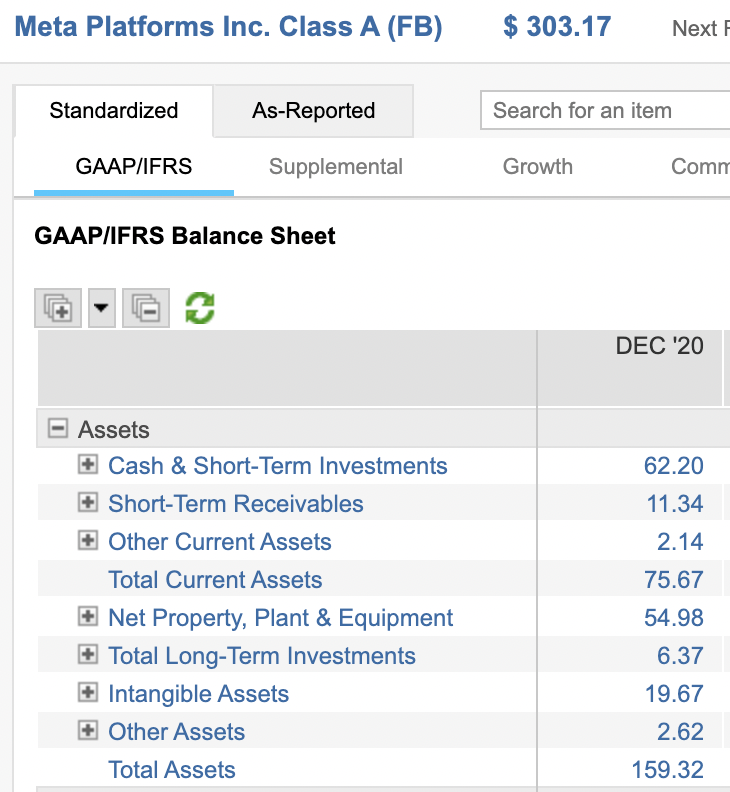Click the expand all rows icon
The width and height of the screenshot is (730, 792).
point(58,308)
